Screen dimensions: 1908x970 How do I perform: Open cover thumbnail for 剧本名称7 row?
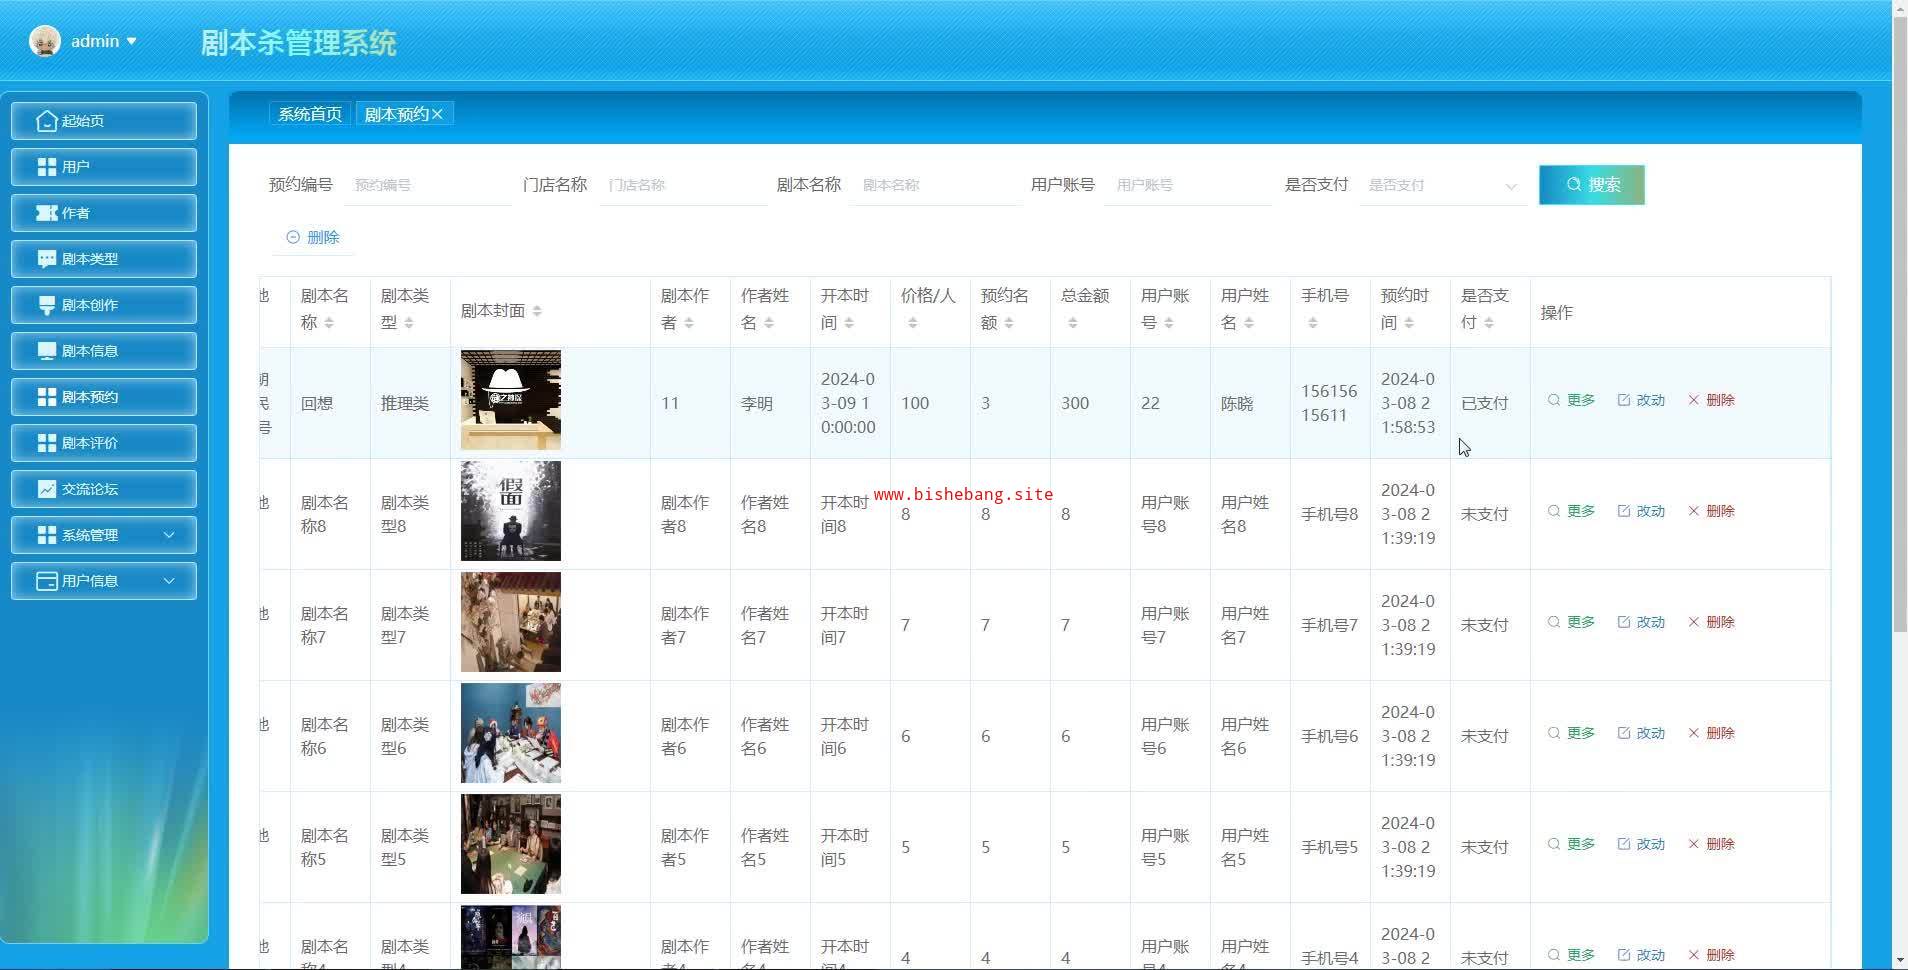[x=511, y=622]
